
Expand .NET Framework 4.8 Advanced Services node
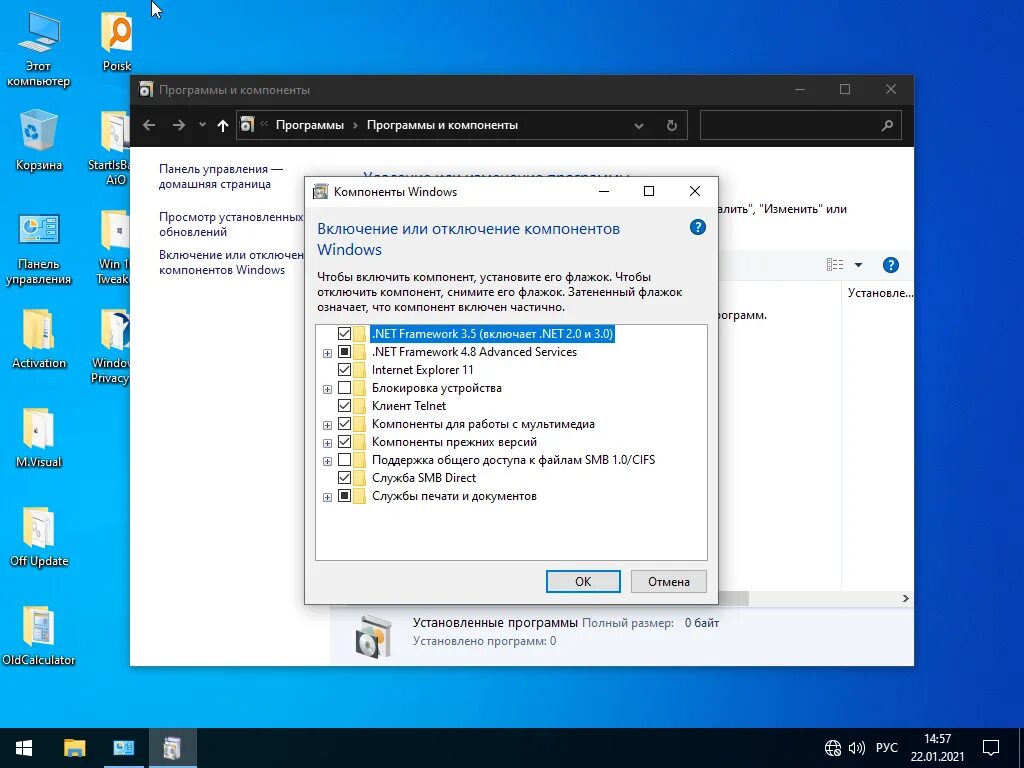[x=327, y=353]
